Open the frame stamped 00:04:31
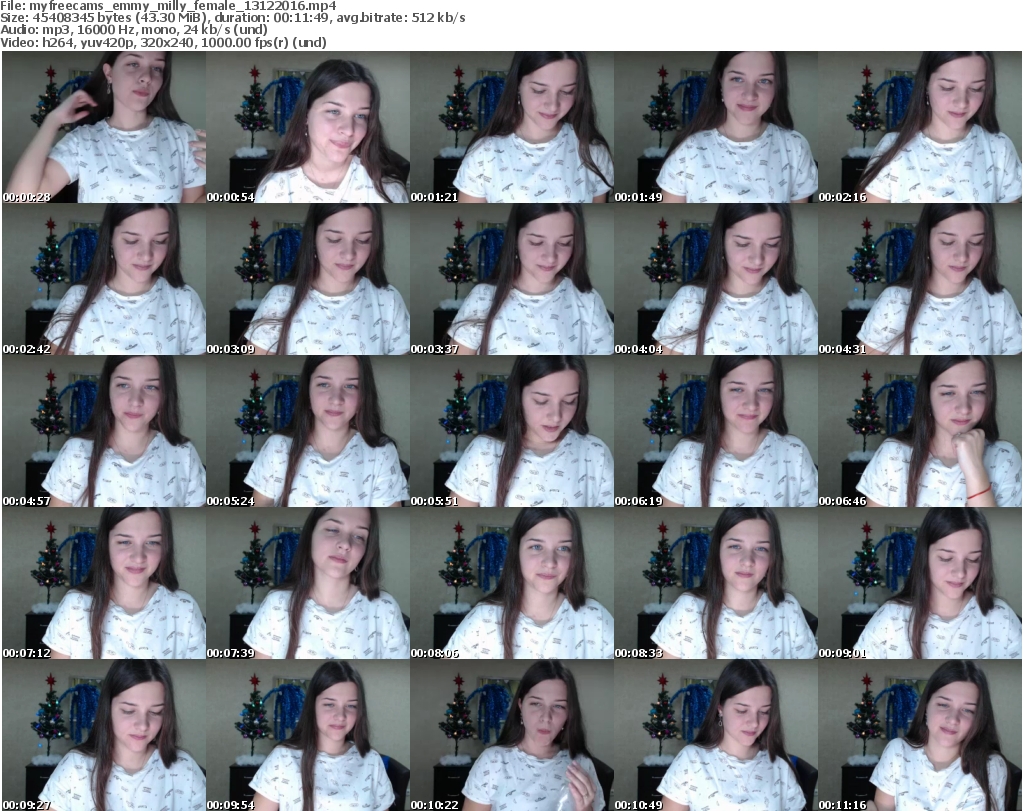Viewport: 1024px width, 811px height. coord(920,279)
